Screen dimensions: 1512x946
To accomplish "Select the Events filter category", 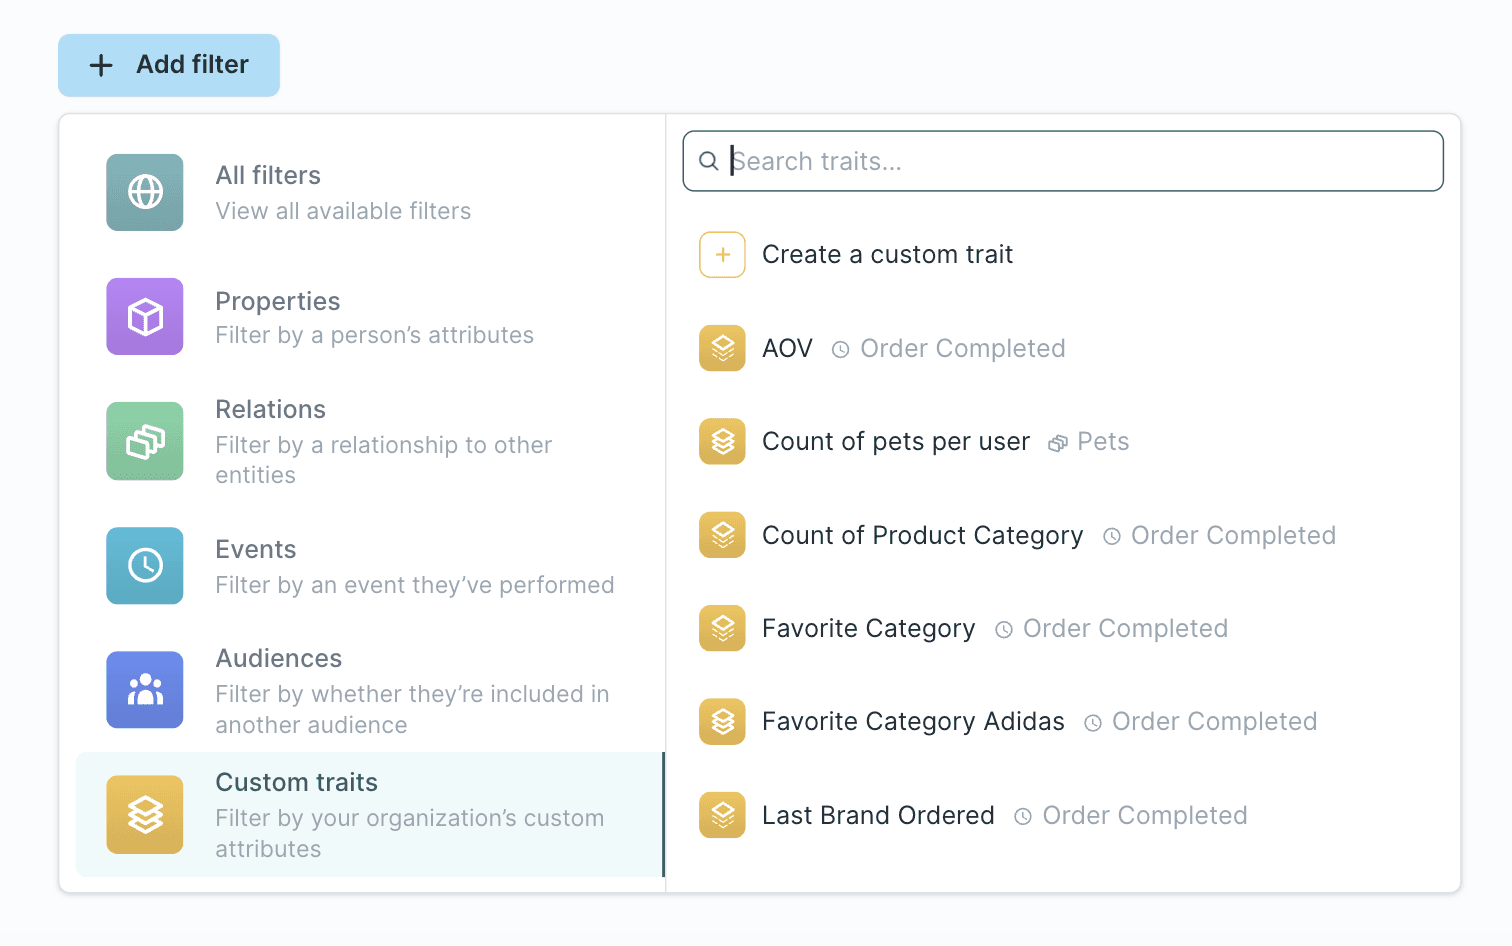I will tap(300, 566).
